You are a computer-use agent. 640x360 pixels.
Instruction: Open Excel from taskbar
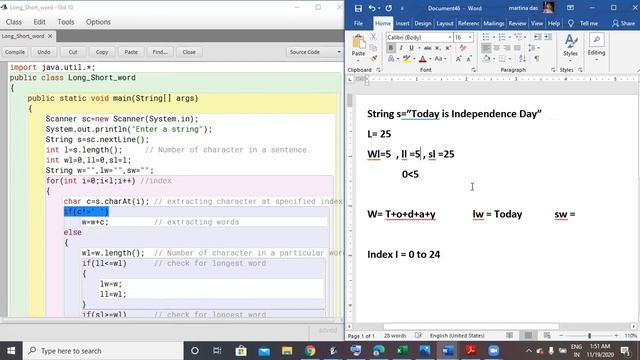[x=402, y=351]
